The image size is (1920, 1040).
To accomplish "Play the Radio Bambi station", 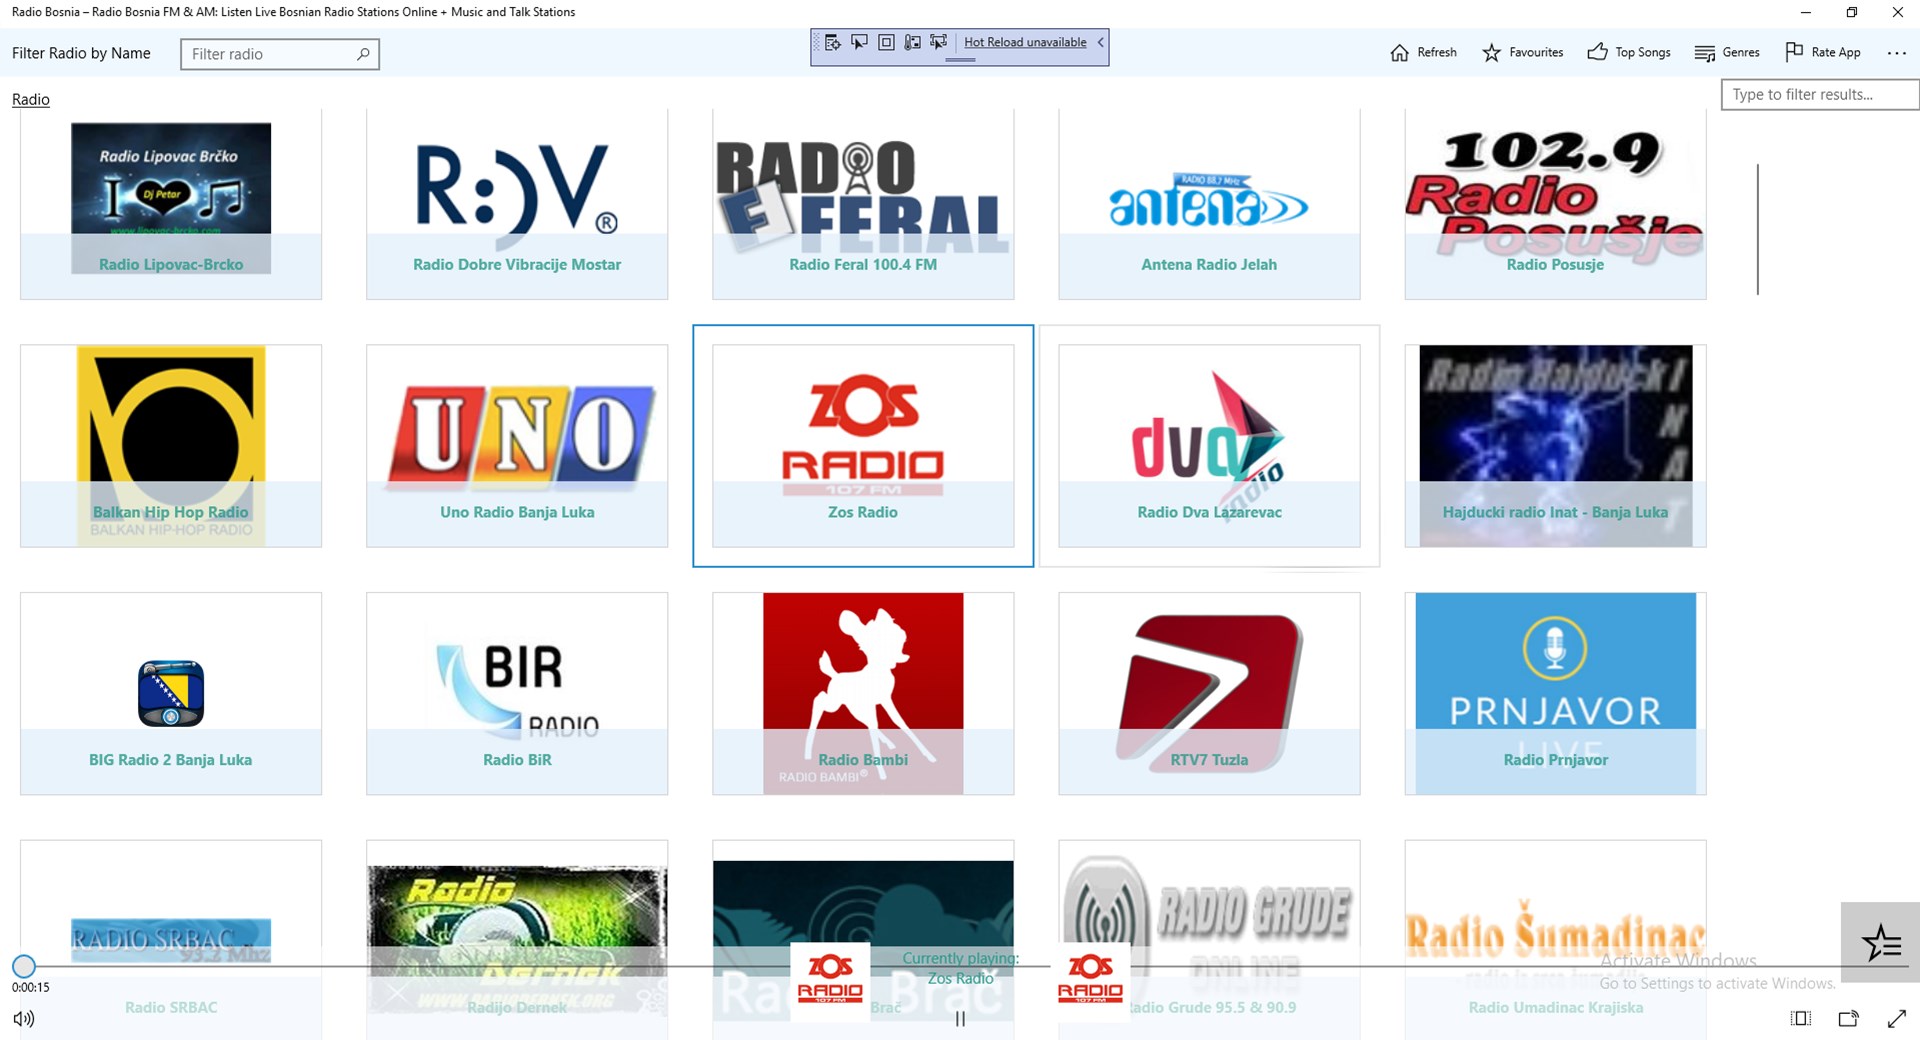I will pyautogui.click(x=863, y=694).
